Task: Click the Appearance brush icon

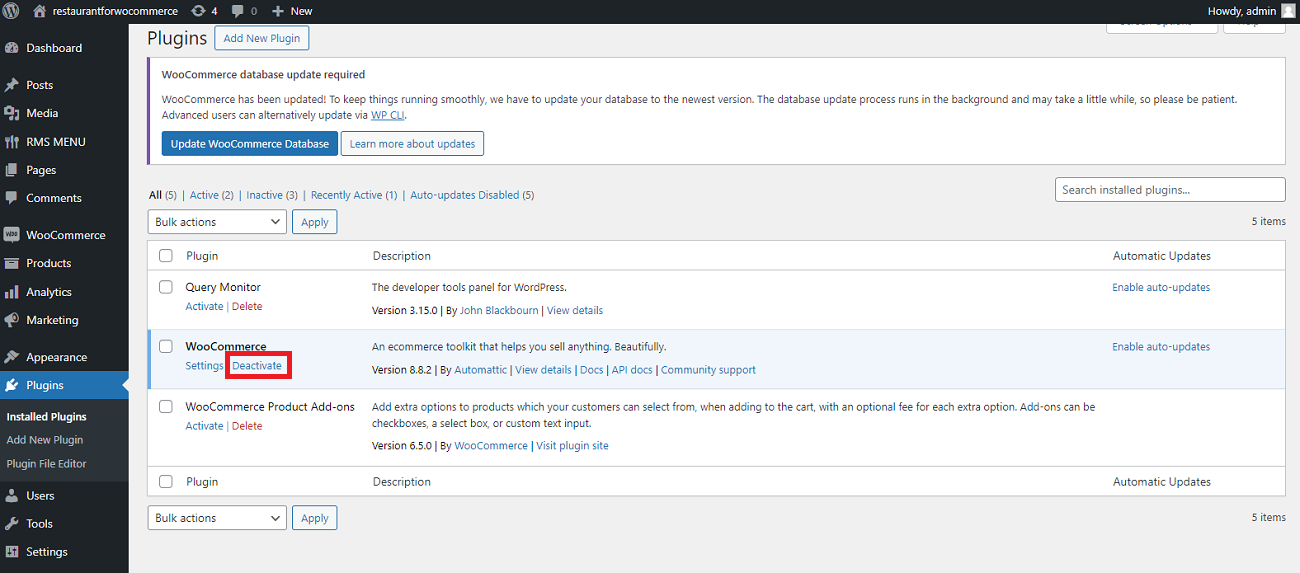Action: point(12,357)
